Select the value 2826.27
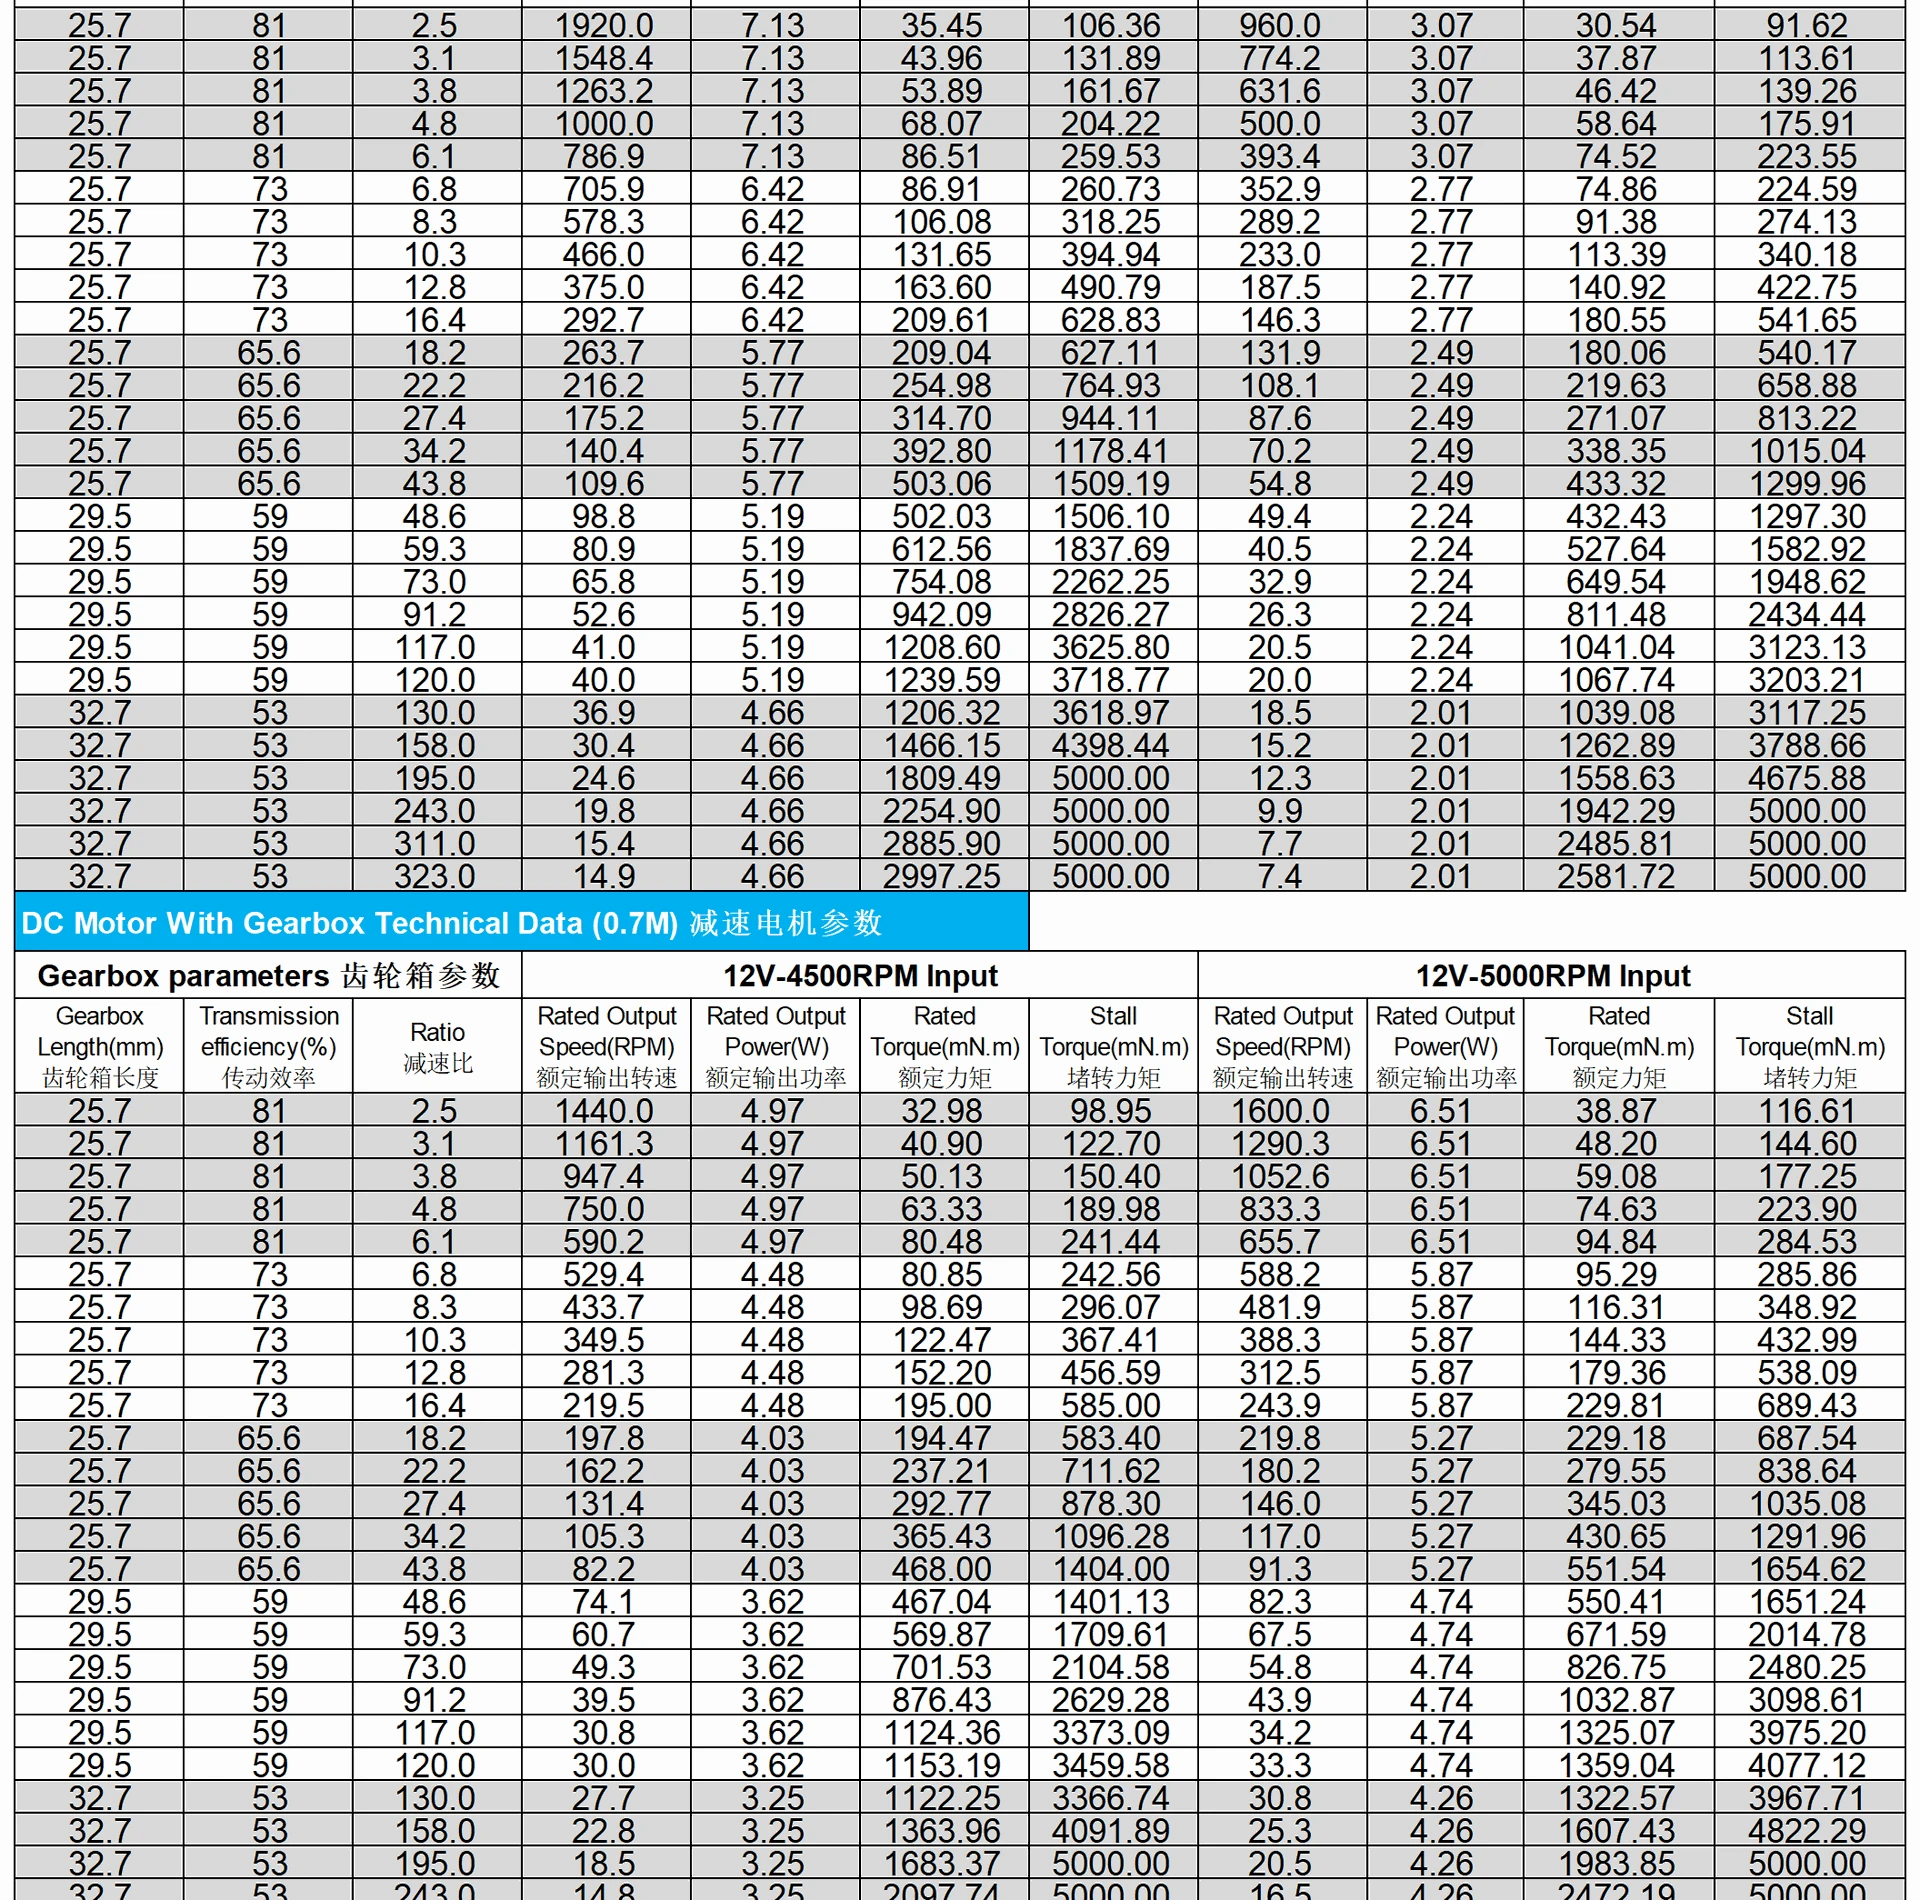Viewport: 1920px width, 1900px height. coord(1111,615)
